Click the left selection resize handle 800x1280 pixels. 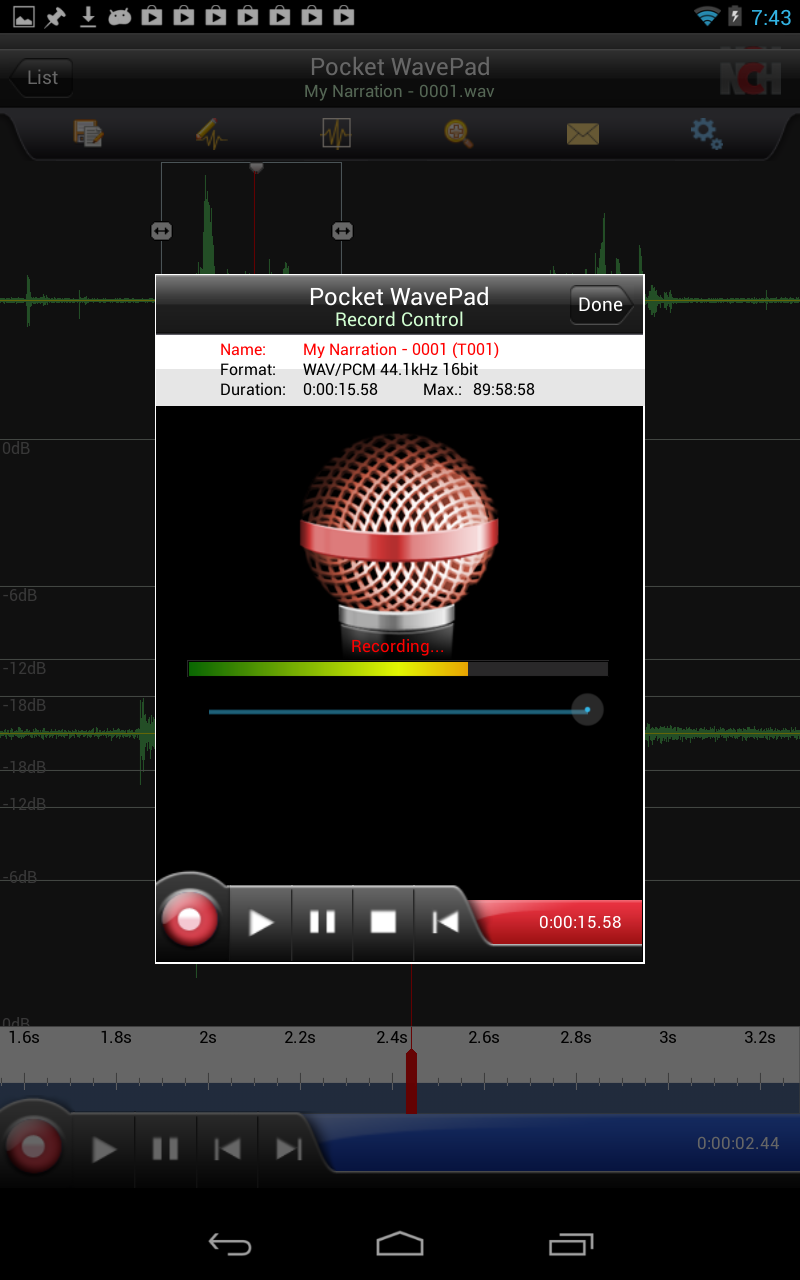coord(161,231)
